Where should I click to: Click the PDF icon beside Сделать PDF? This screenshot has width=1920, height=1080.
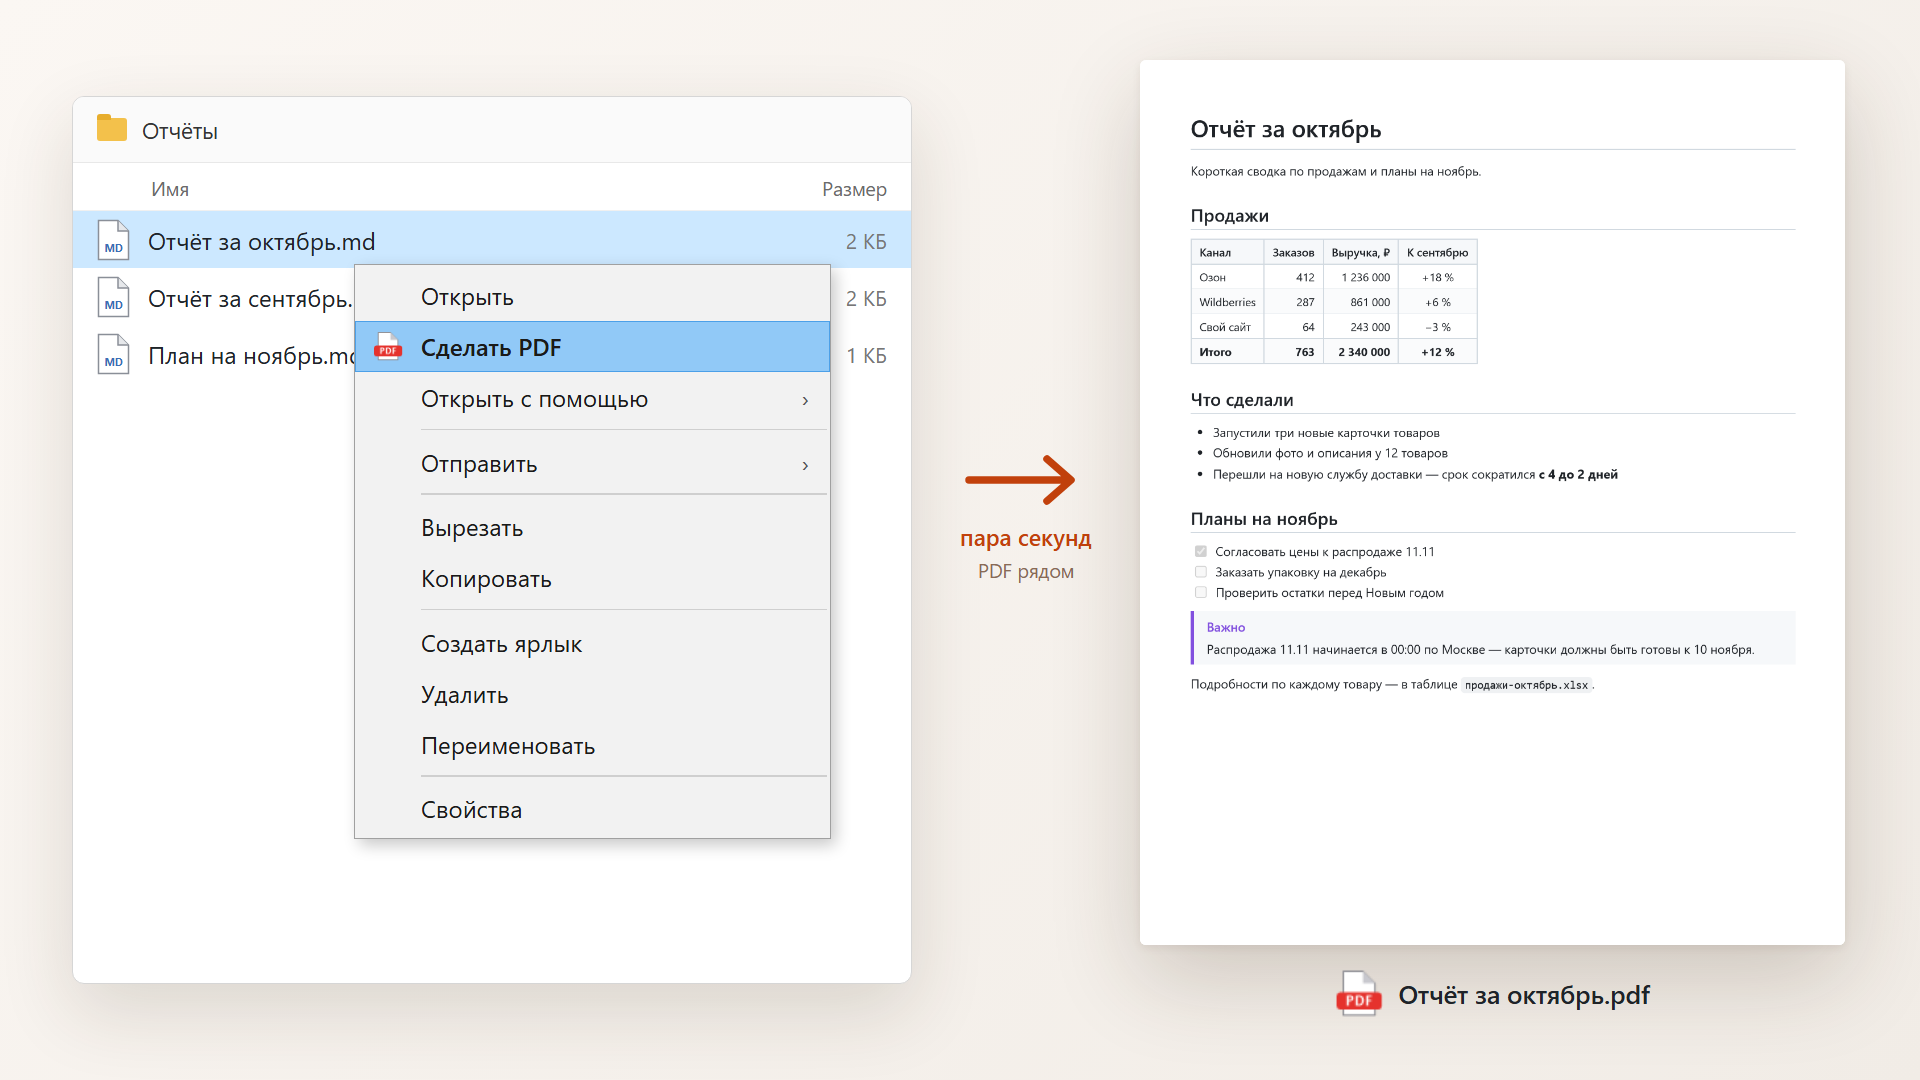coord(388,347)
